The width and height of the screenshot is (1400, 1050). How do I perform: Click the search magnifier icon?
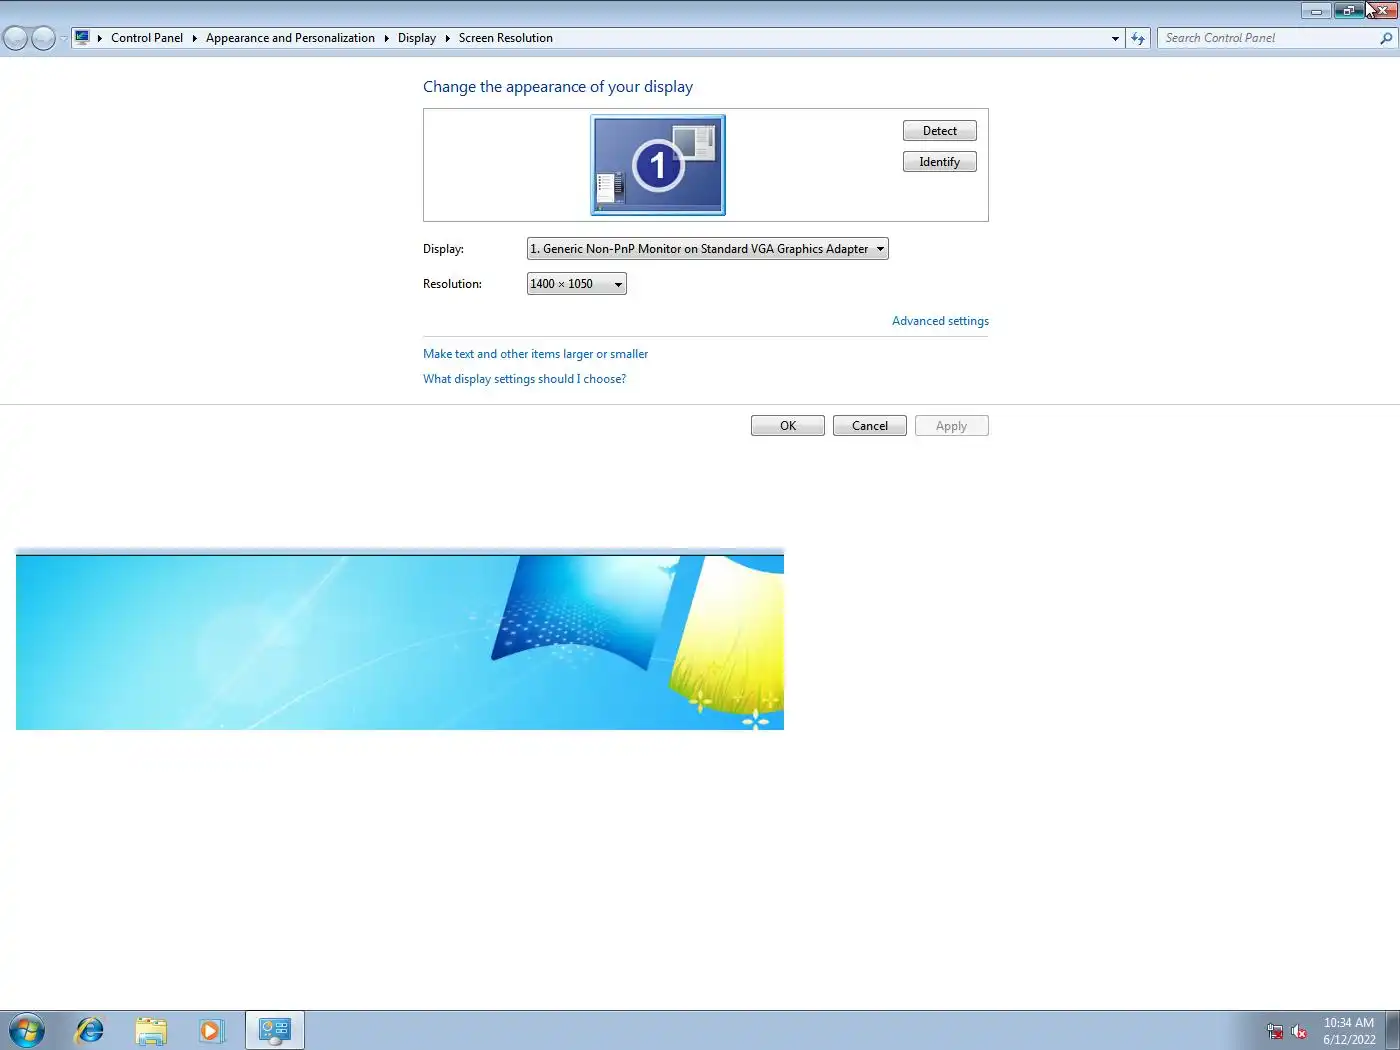pos(1386,38)
